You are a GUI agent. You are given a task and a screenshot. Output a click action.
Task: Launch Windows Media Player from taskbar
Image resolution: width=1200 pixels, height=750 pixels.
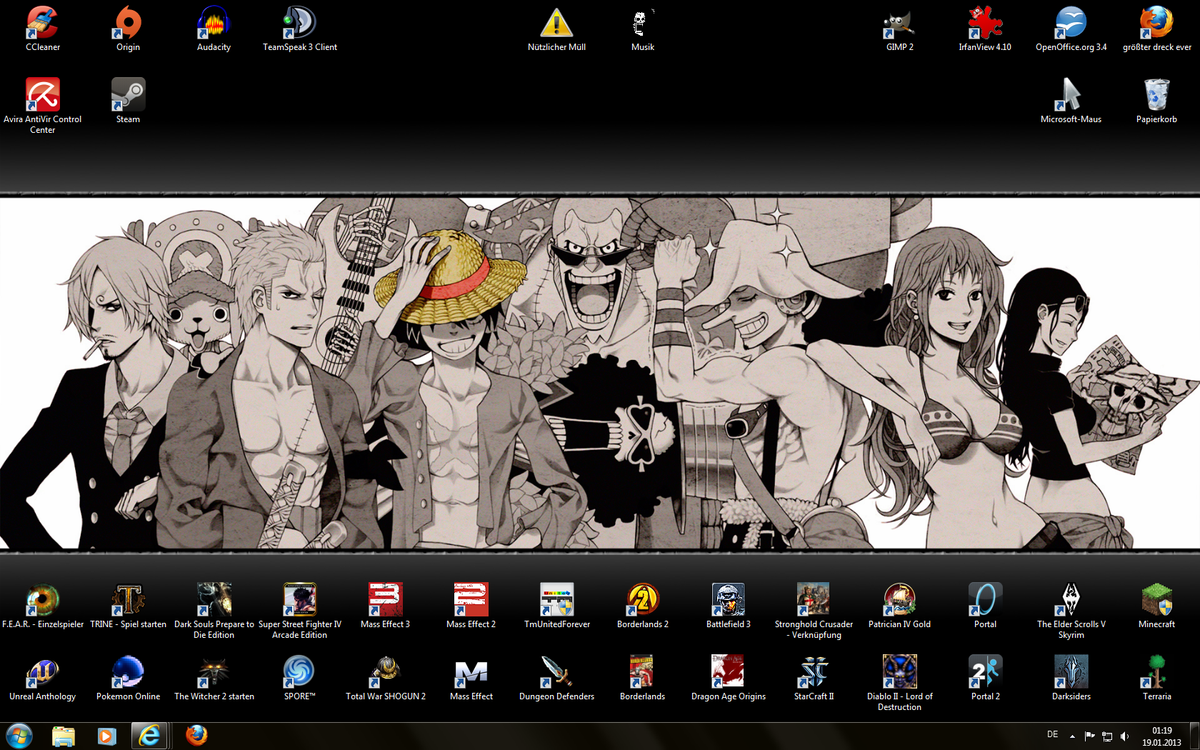(x=107, y=736)
